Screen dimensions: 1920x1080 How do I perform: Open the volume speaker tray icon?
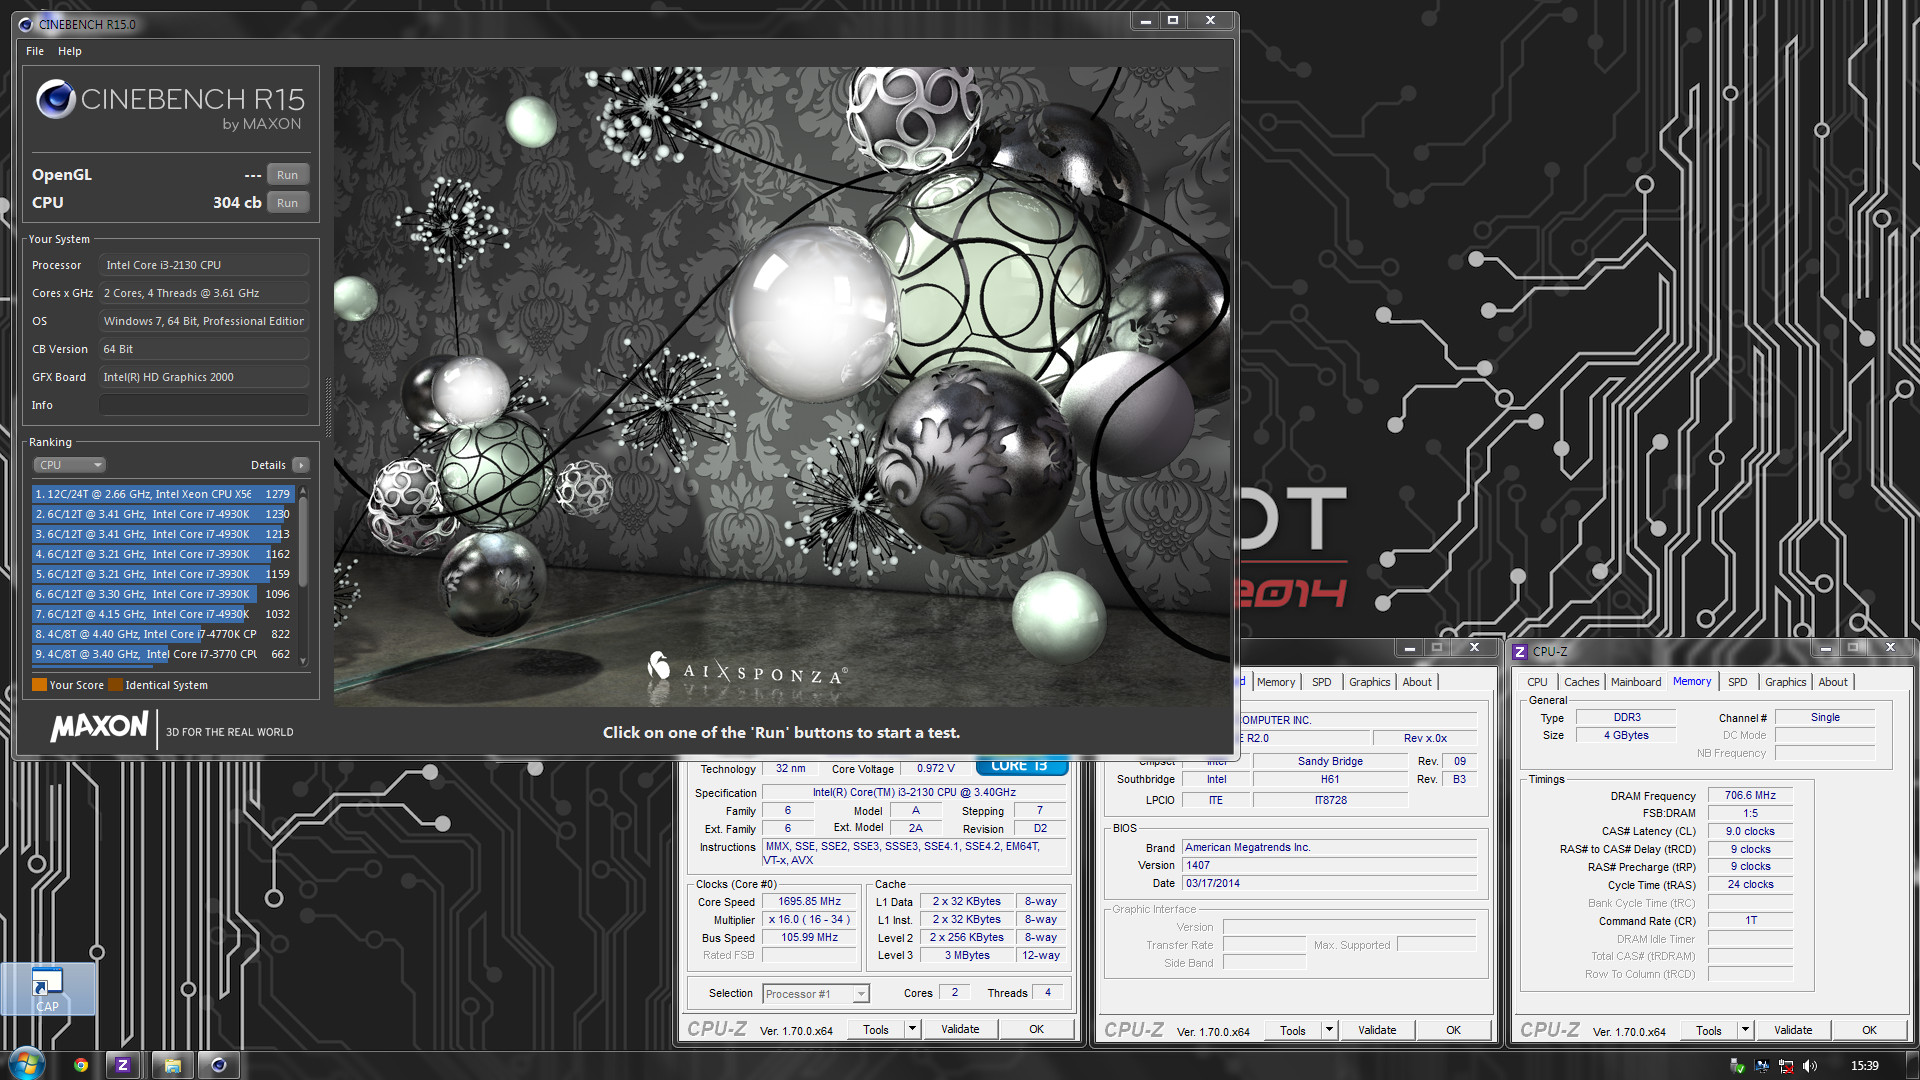[x=1810, y=1066]
